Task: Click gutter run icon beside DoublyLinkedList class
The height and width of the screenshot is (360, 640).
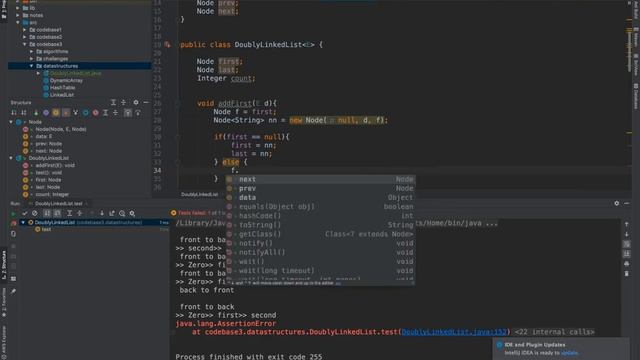Action: tap(167, 44)
